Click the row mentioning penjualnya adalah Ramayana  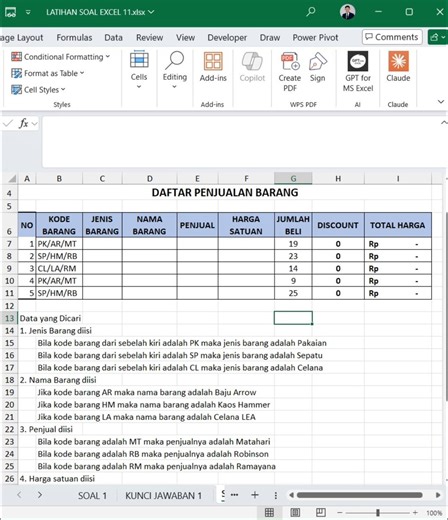pyautogui.click(x=156, y=466)
